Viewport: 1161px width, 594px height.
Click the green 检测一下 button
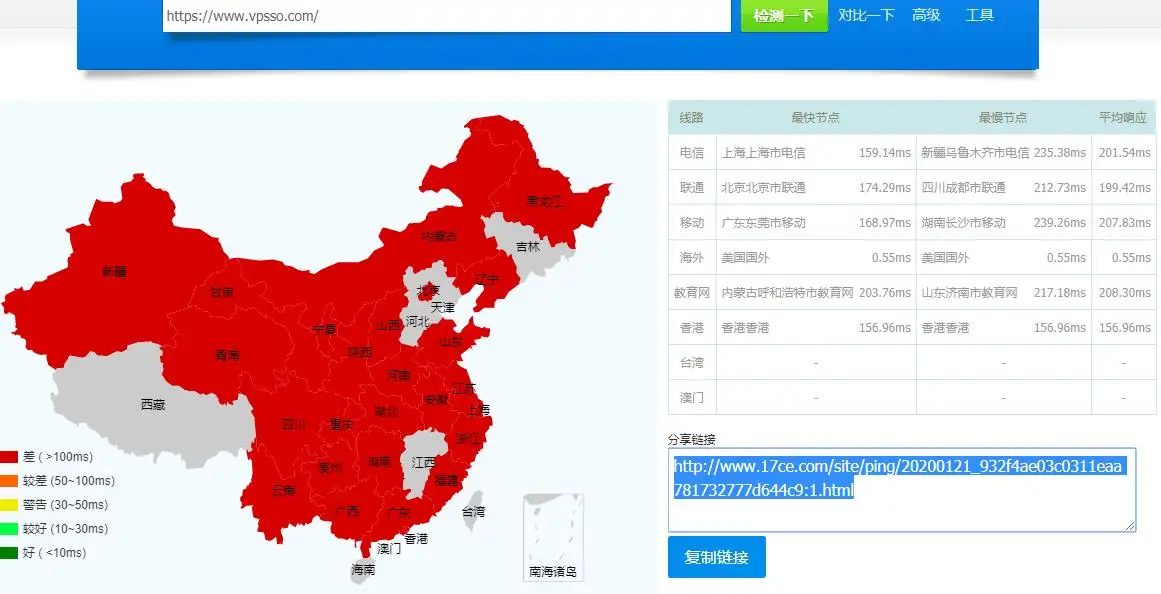tap(784, 16)
